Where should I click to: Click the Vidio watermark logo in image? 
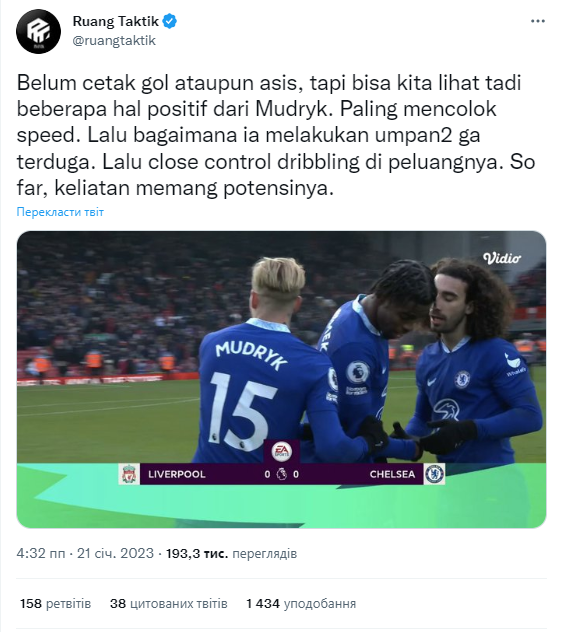coord(502,258)
